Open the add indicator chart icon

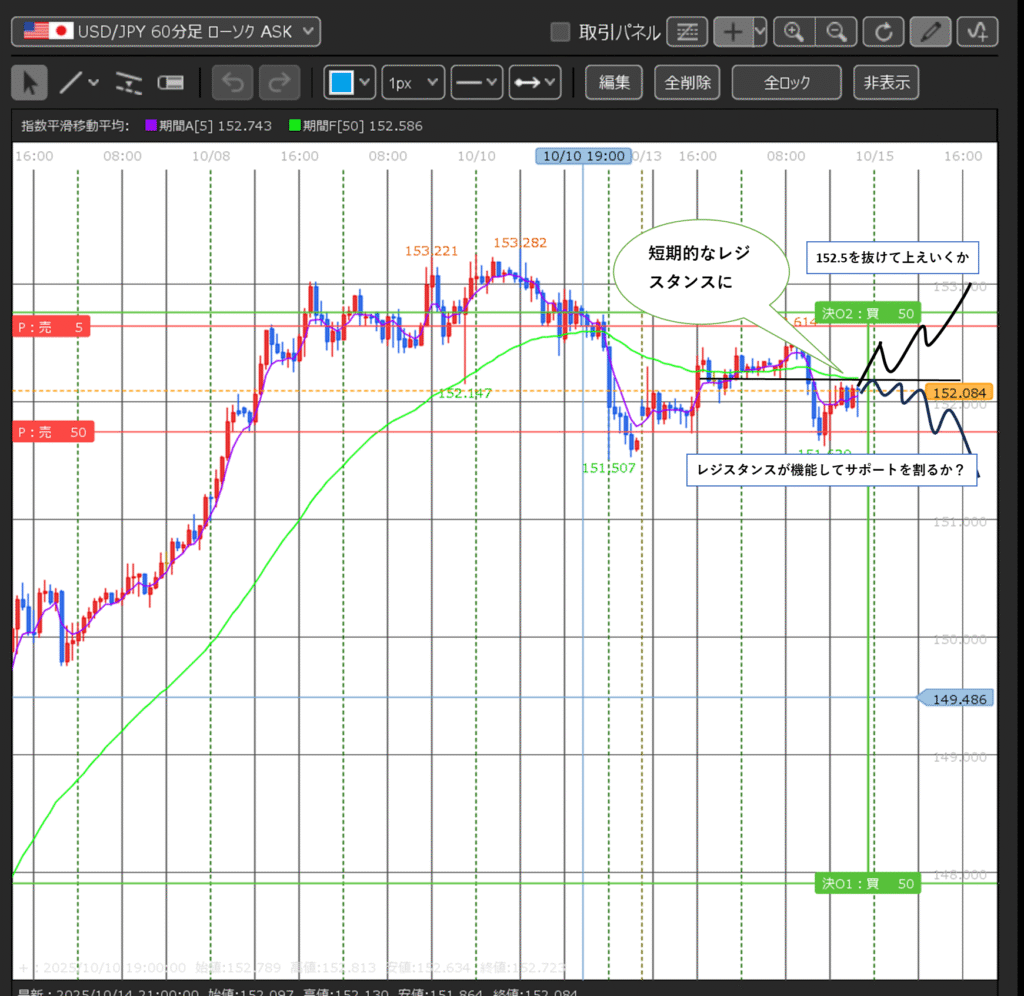(977, 32)
